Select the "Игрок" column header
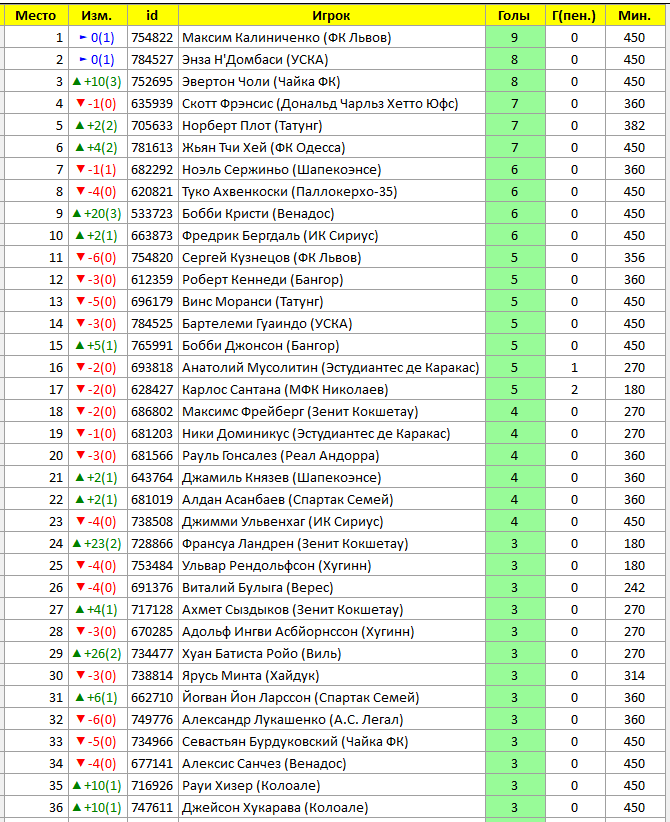Viewport: 670px width, 822px height. pyautogui.click(x=332, y=16)
